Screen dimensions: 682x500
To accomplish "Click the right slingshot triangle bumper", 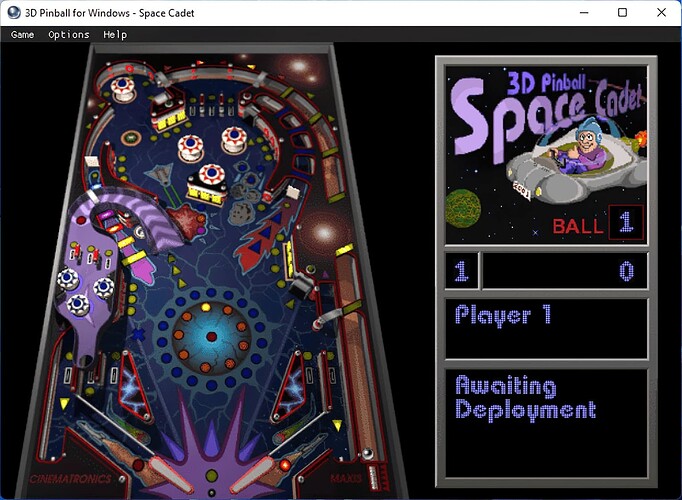I will tap(288, 386).
